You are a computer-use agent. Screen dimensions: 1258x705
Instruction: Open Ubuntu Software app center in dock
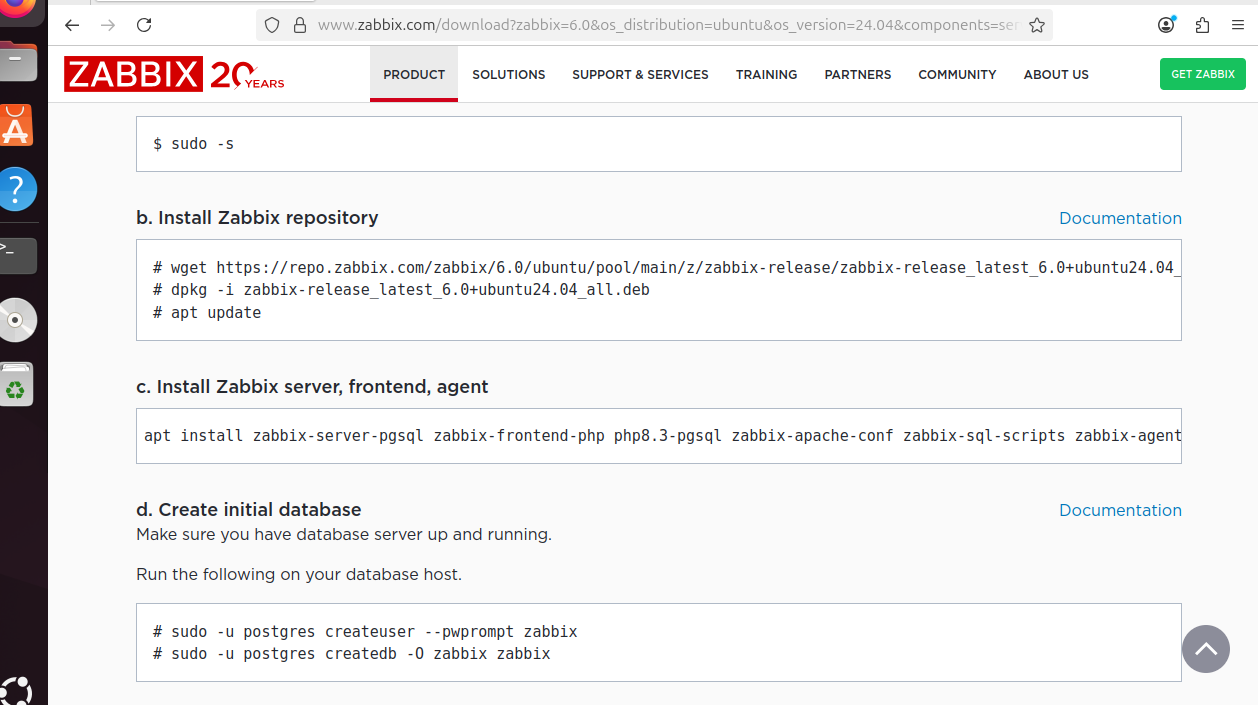click(17, 125)
